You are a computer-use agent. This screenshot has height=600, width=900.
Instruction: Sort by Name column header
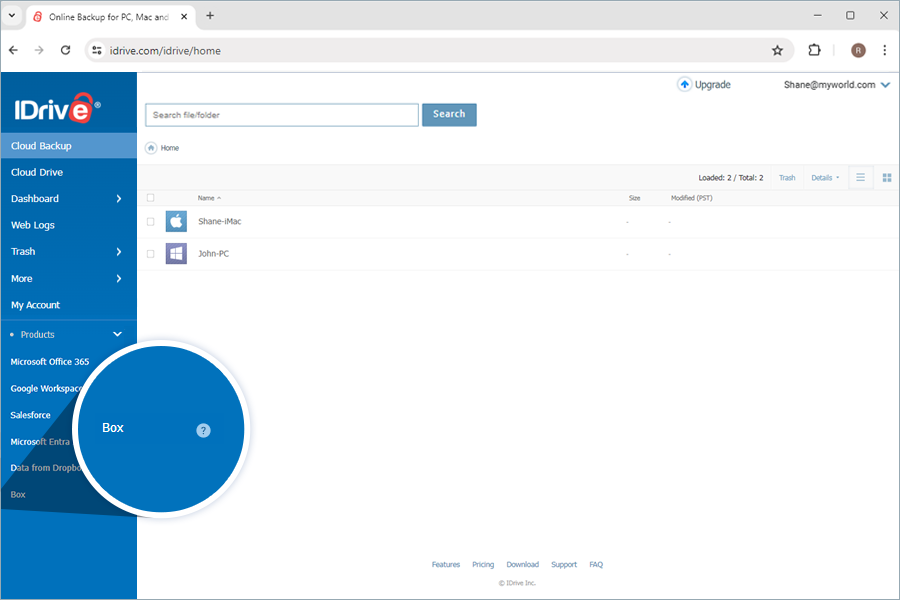209,198
